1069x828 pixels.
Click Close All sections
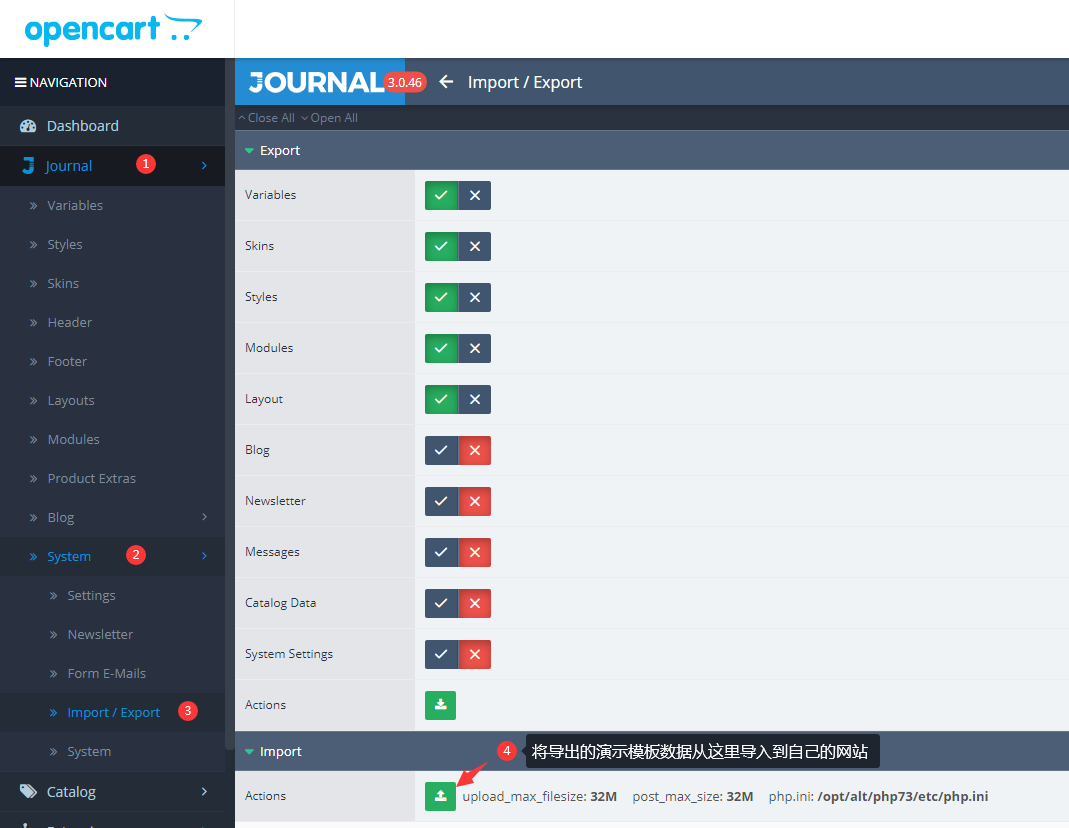point(267,118)
